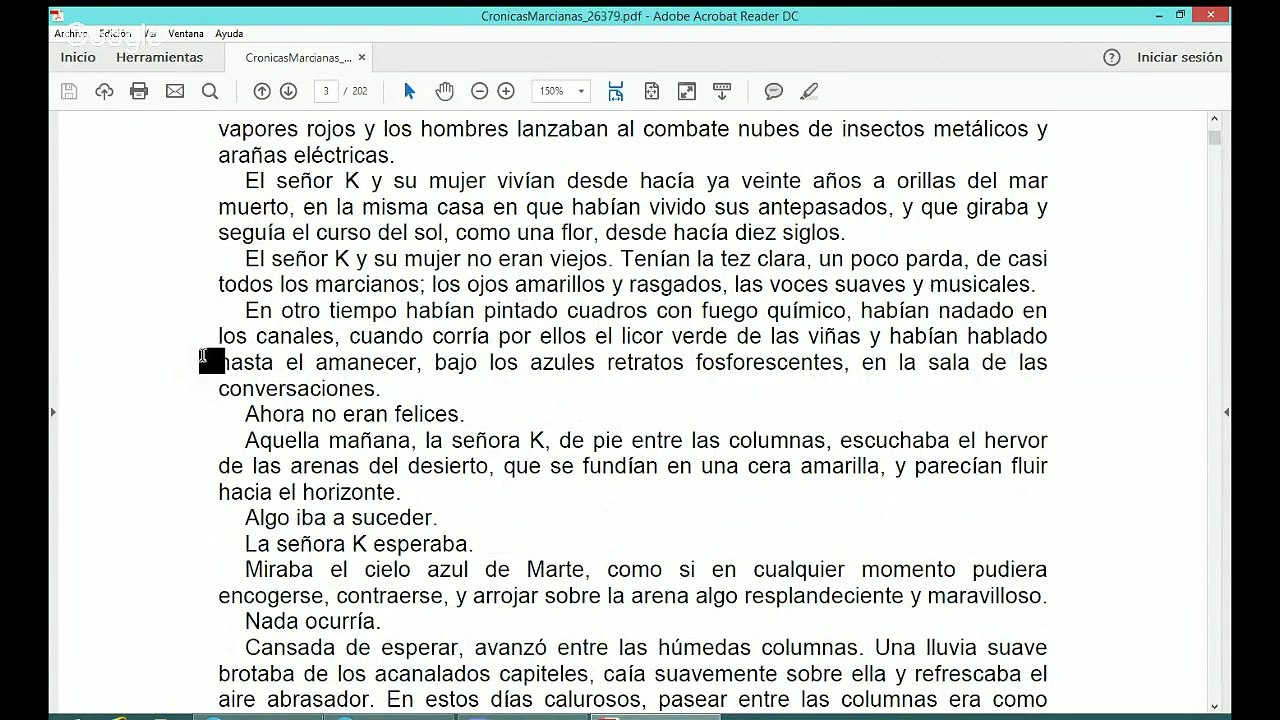
Task: Enter full screen mode icon
Action: click(x=687, y=91)
